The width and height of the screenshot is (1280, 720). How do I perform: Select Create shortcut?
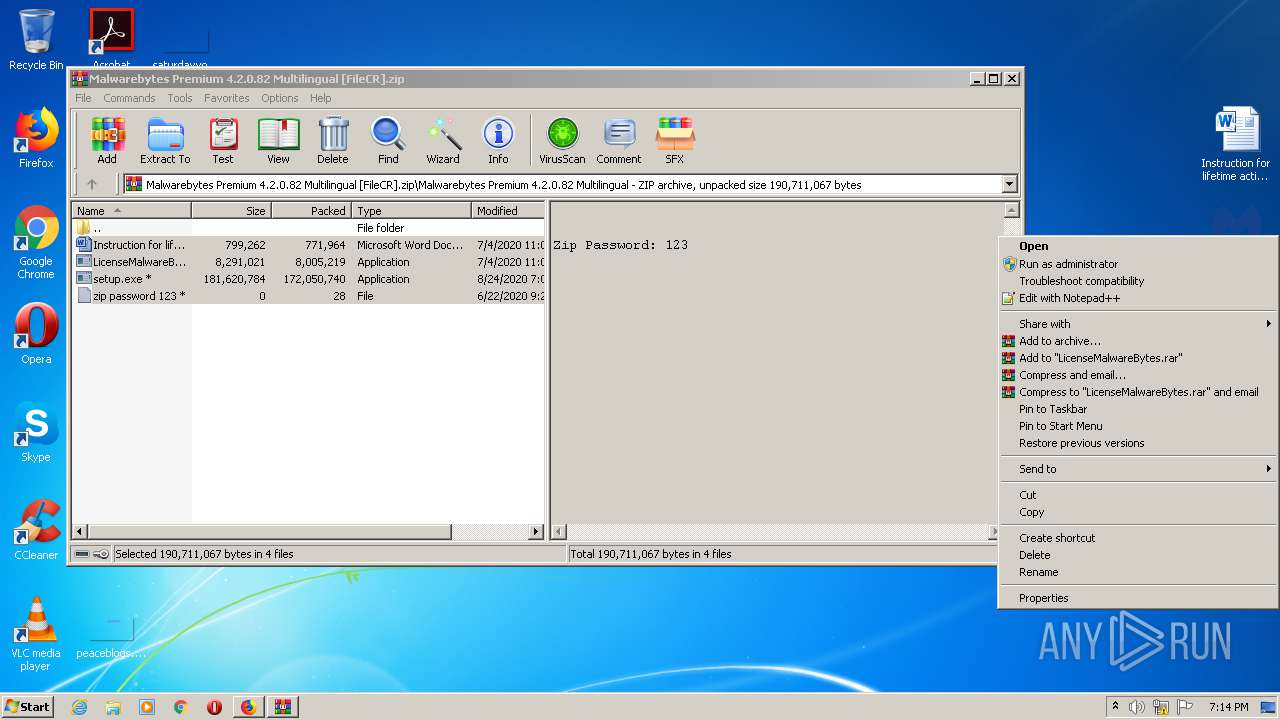pos(1138,538)
